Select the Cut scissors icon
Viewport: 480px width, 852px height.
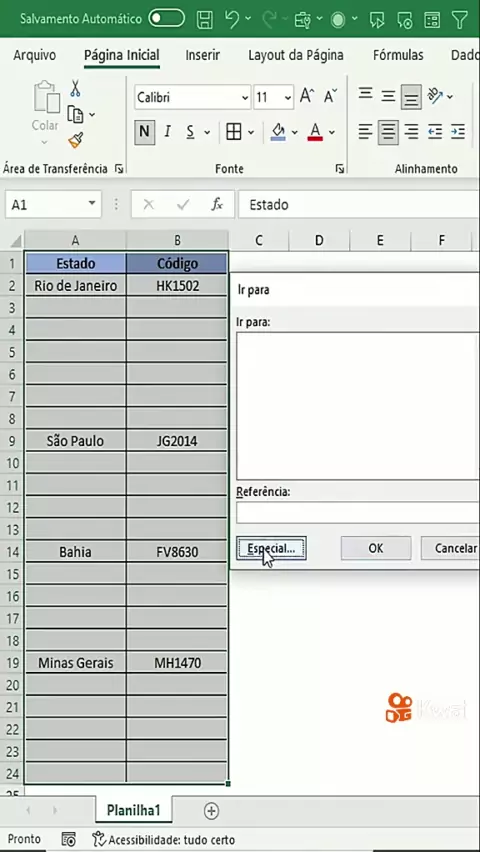click(x=76, y=87)
